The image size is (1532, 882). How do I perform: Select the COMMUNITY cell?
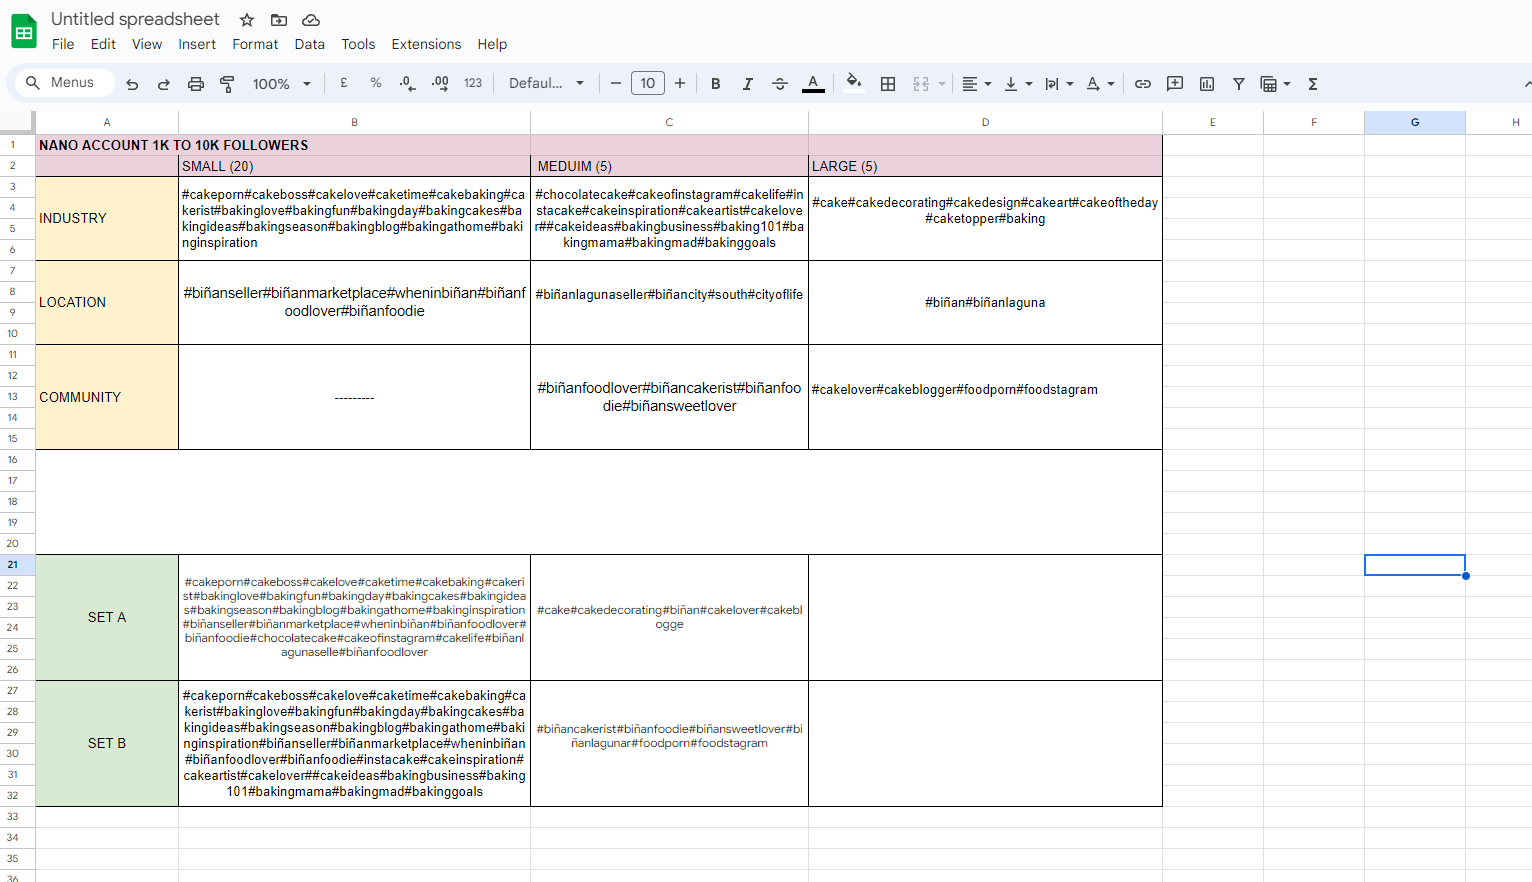coord(107,397)
